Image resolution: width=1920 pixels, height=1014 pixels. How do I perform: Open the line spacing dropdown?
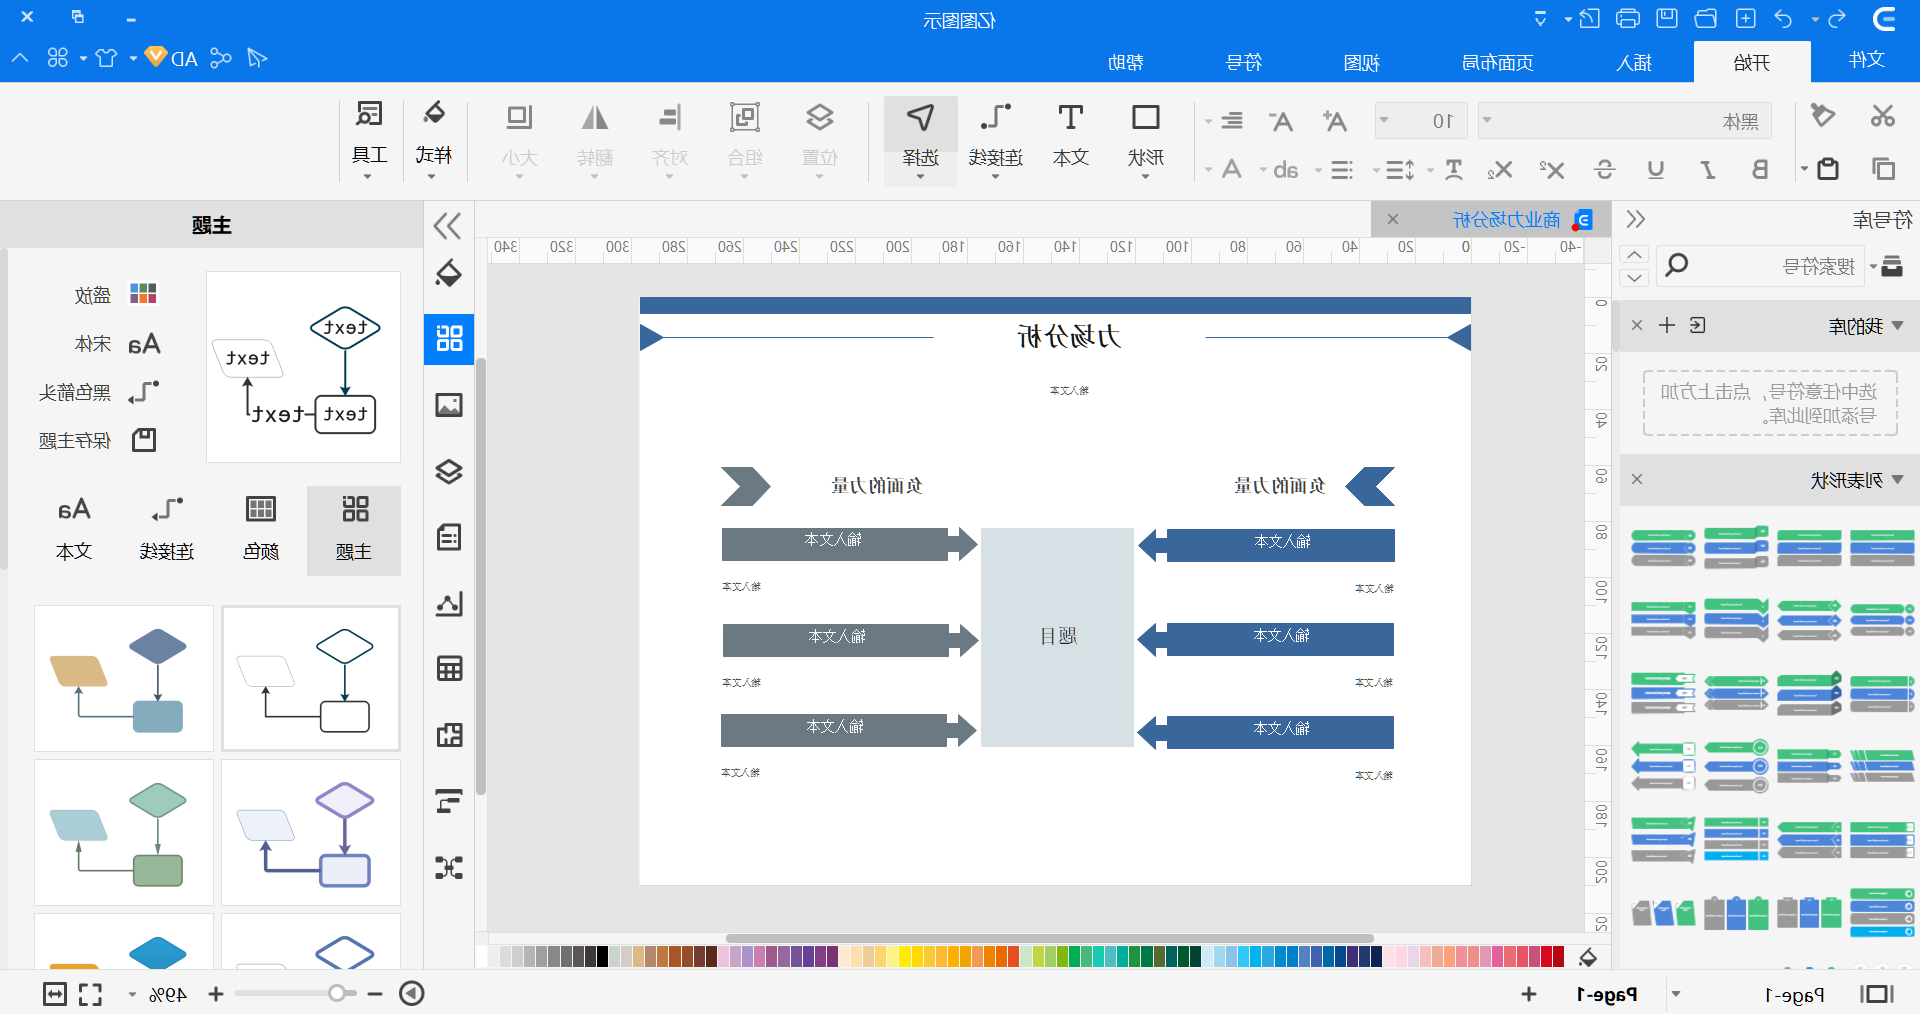click(1375, 170)
